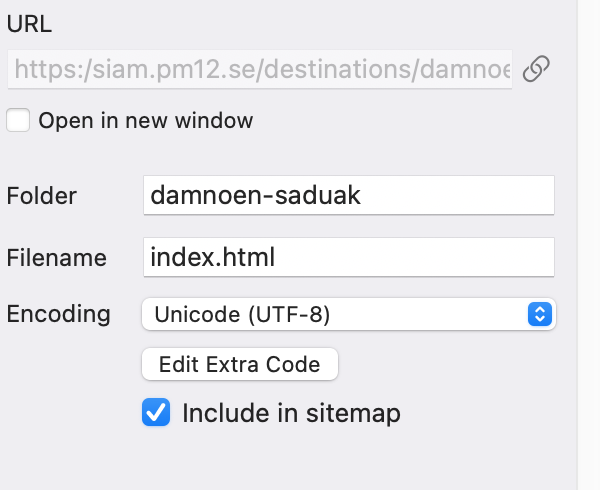
Task: Click the Encoding field label
Action: pos(58,313)
